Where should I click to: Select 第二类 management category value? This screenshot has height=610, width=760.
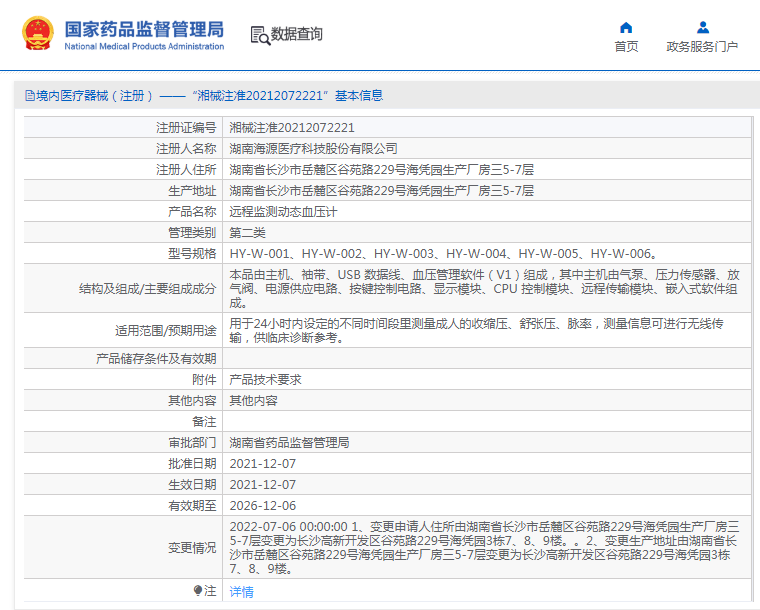point(247,233)
